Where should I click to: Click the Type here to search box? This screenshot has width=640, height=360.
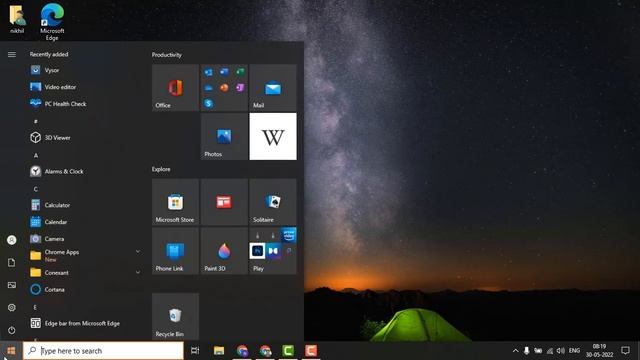pos(103,351)
